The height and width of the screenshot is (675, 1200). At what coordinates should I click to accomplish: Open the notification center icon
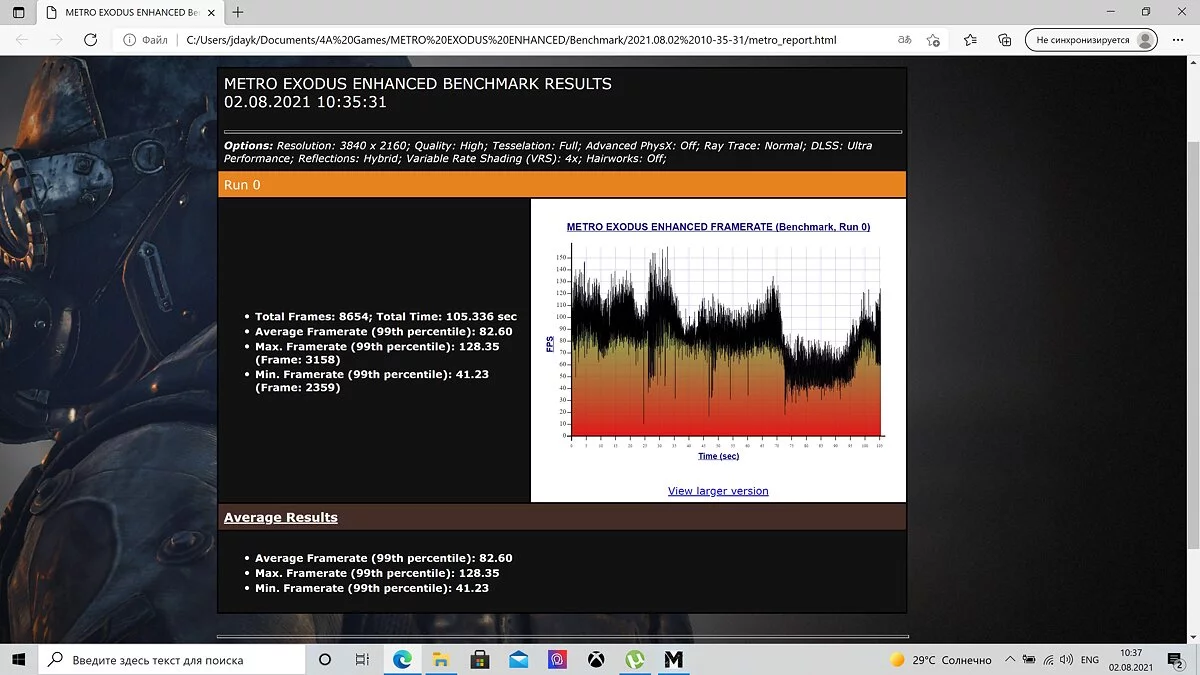(x=1174, y=660)
